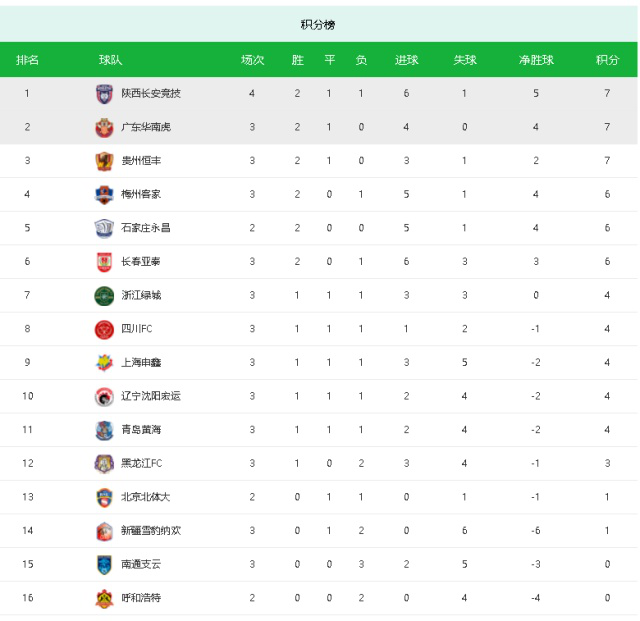The width and height of the screenshot is (640, 621).
Task: Open the 青岛黄海 team name link
Action: point(141,430)
